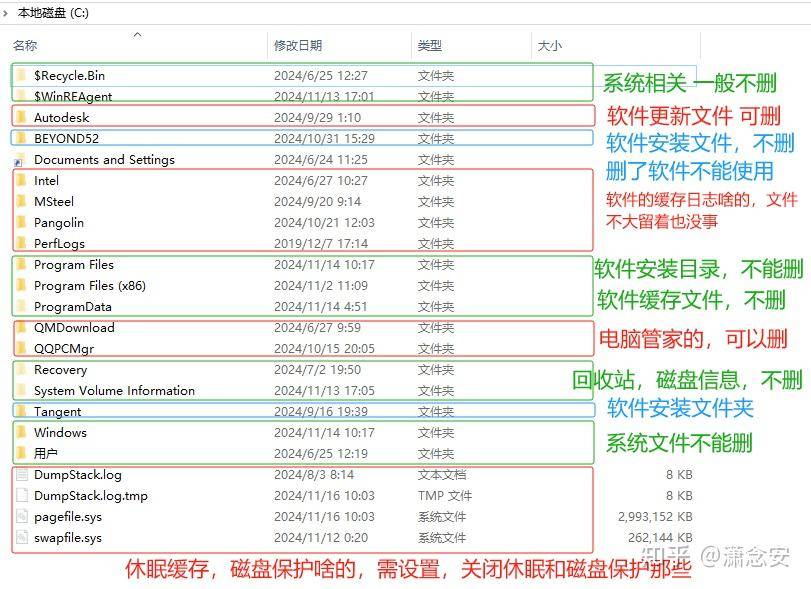This screenshot has width=811, height=589.
Task: Click the date 2024/10/31 15:29
Action: tap(324, 139)
